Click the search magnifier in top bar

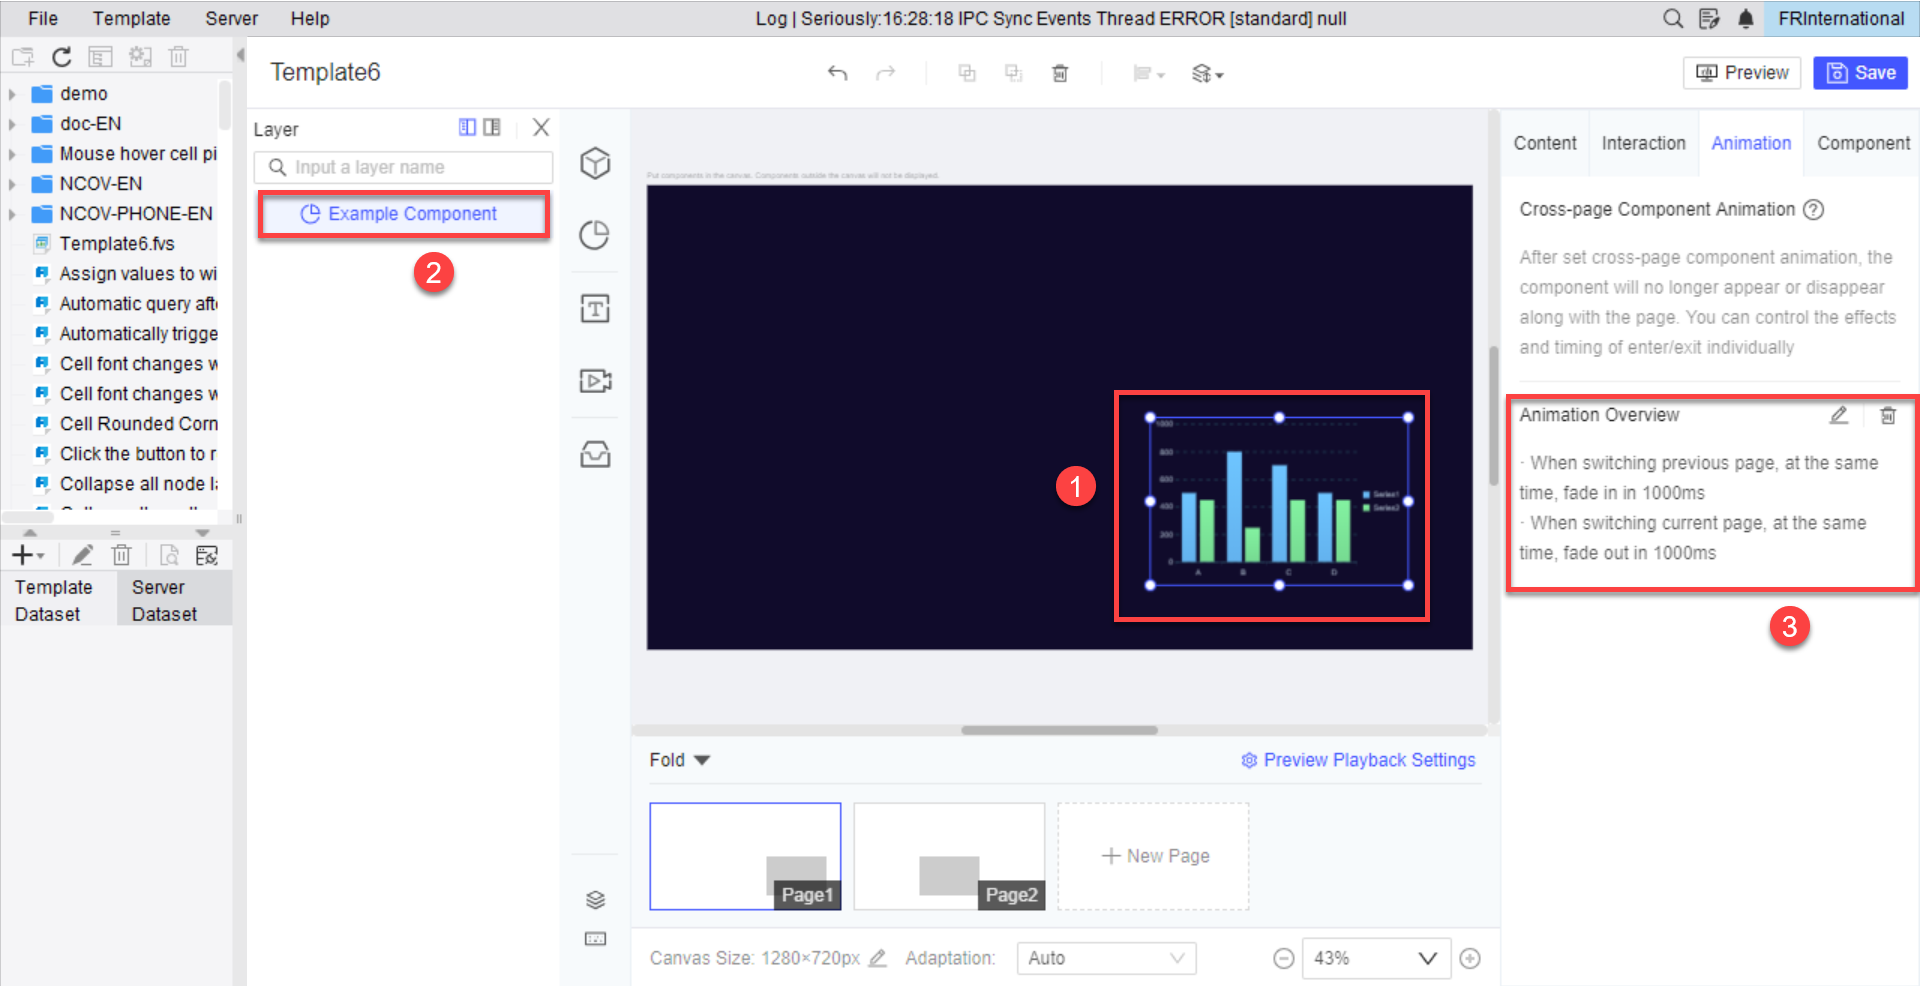(1673, 18)
